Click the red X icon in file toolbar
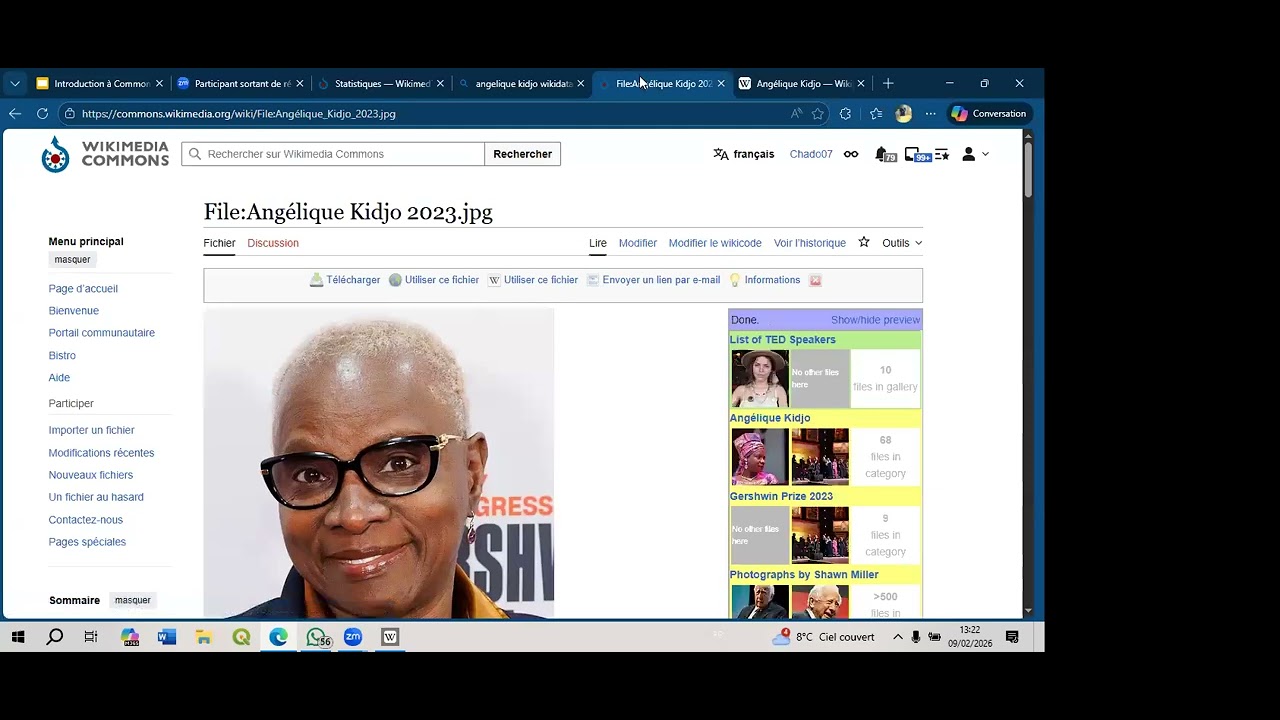Viewport: 1280px width, 720px height. pyautogui.click(x=815, y=280)
